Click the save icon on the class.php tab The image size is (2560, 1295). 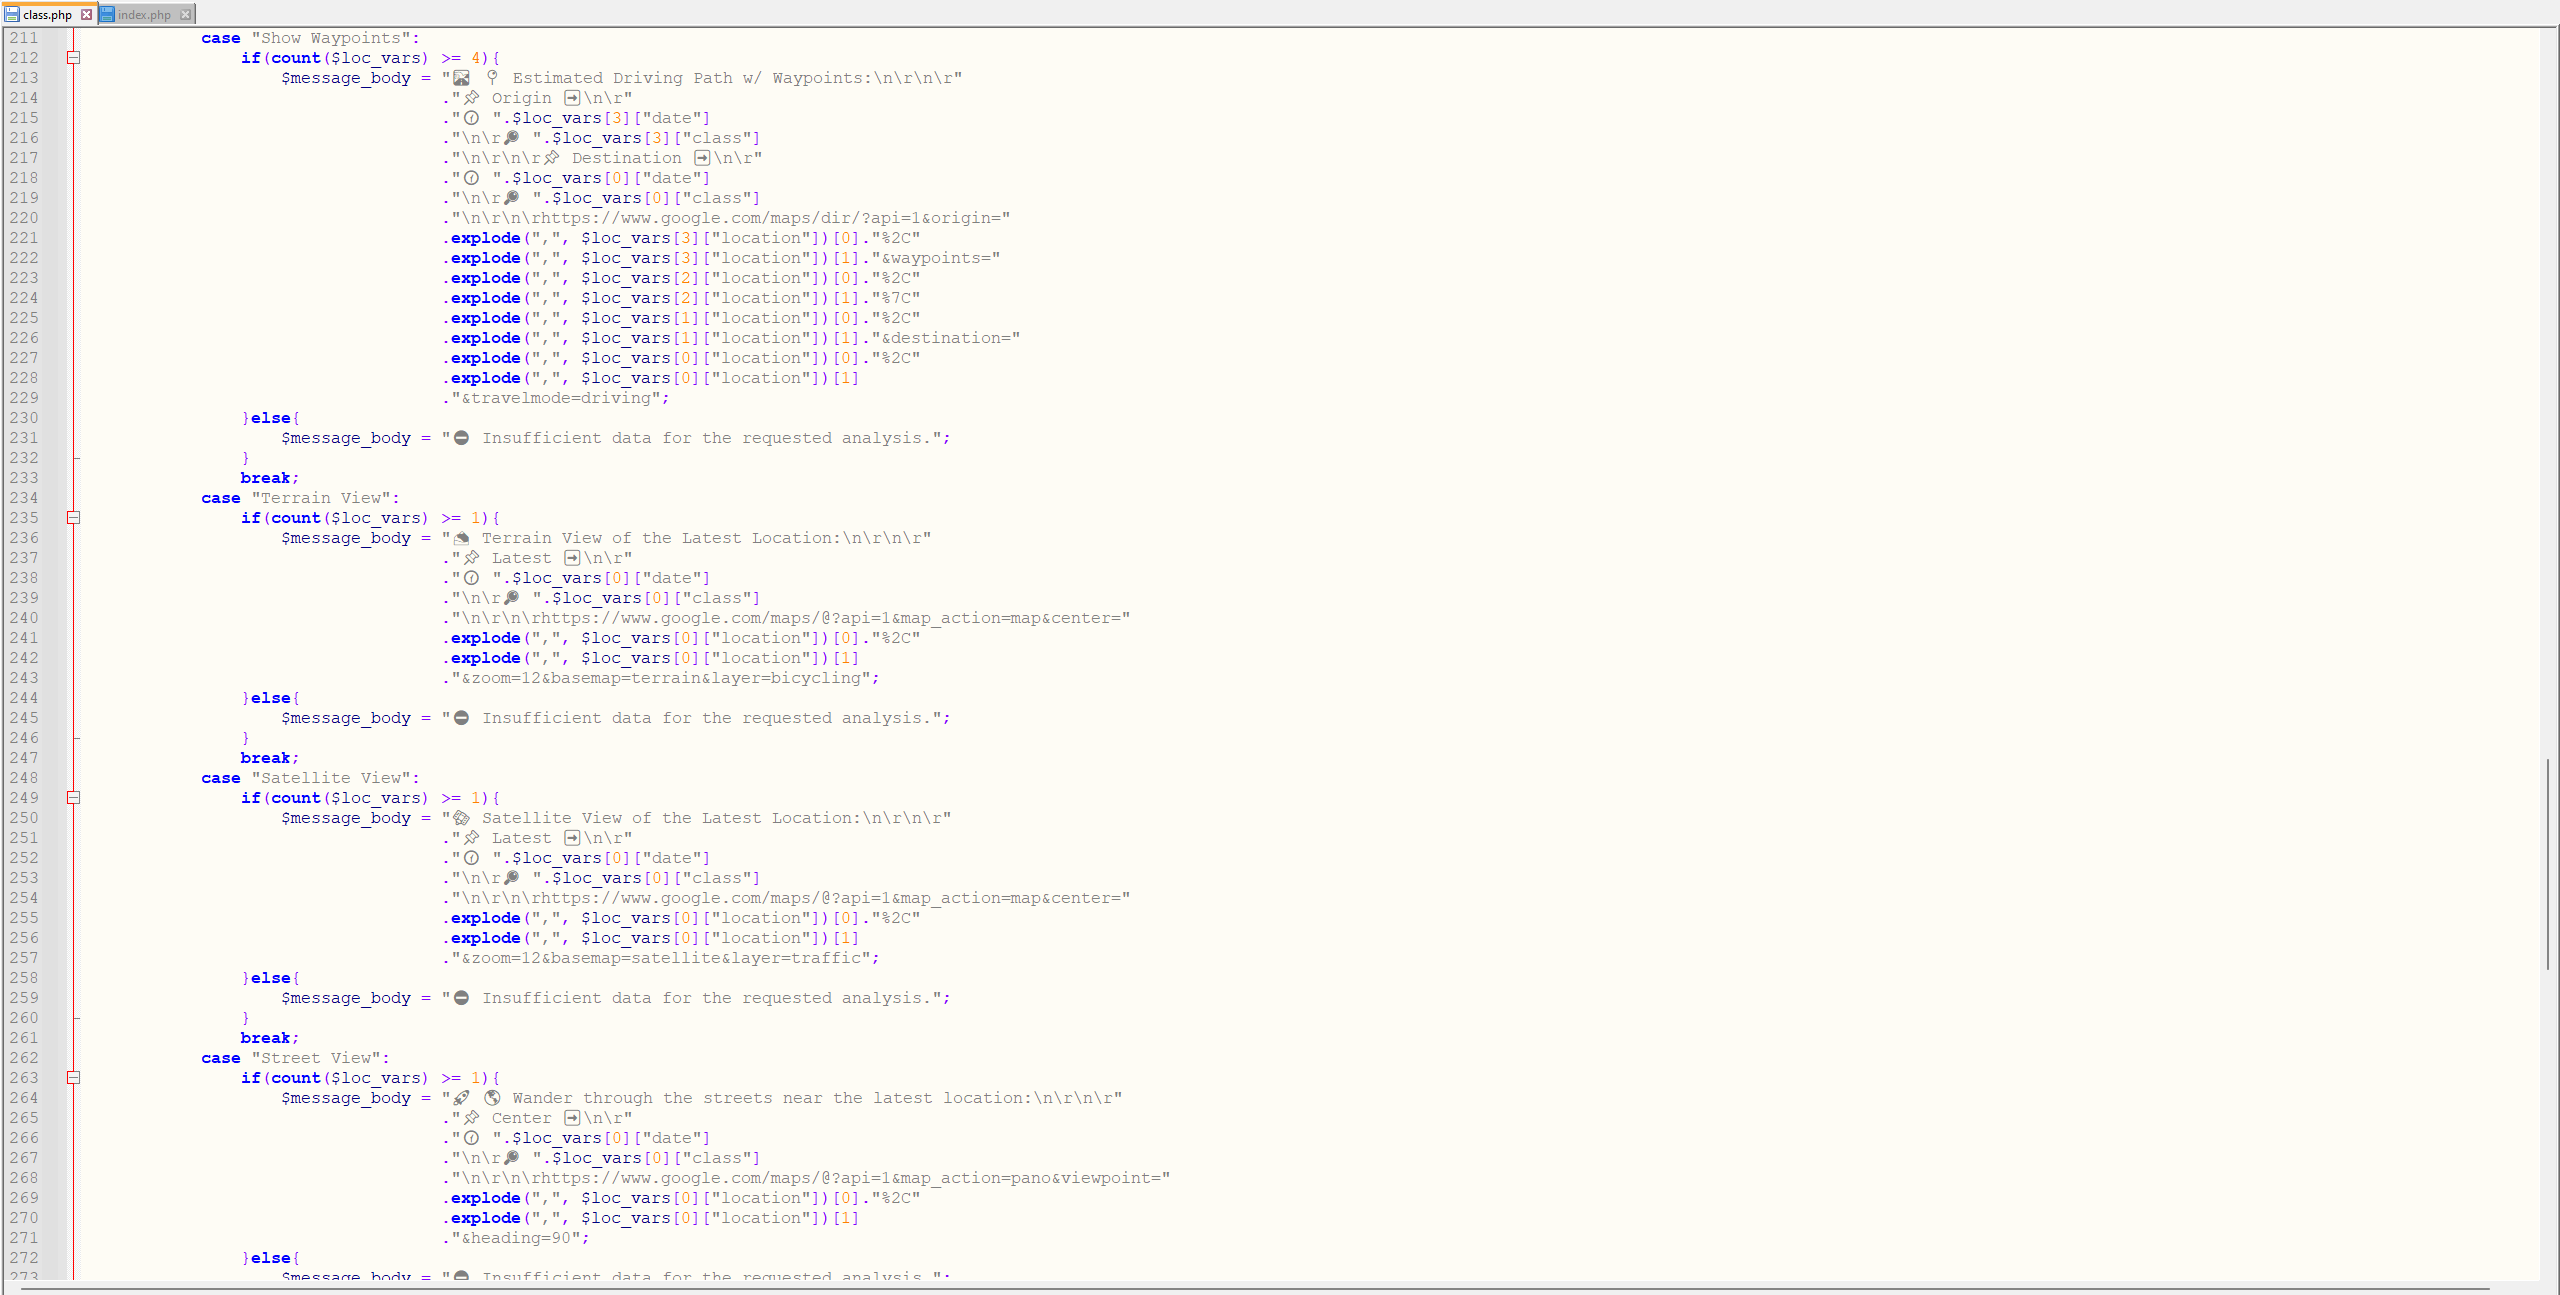[10, 15]
